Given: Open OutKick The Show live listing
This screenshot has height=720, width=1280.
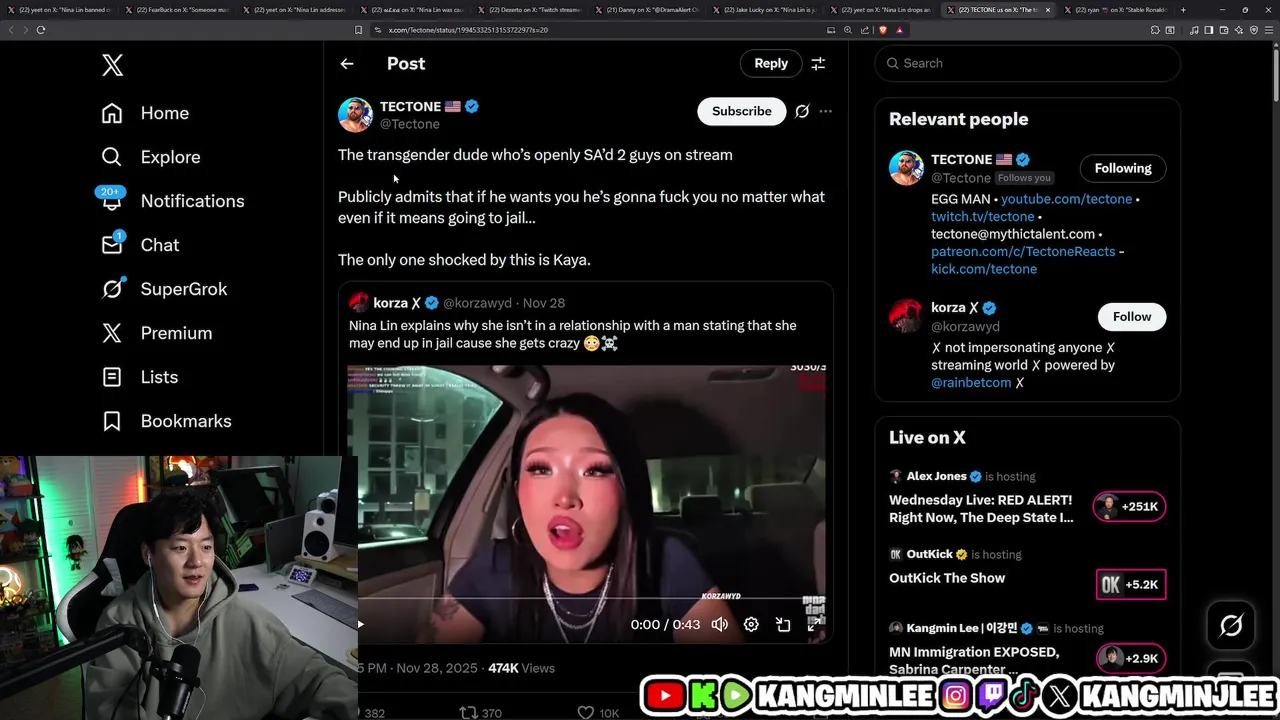Looking at the screenshot, I should point(947,578).
